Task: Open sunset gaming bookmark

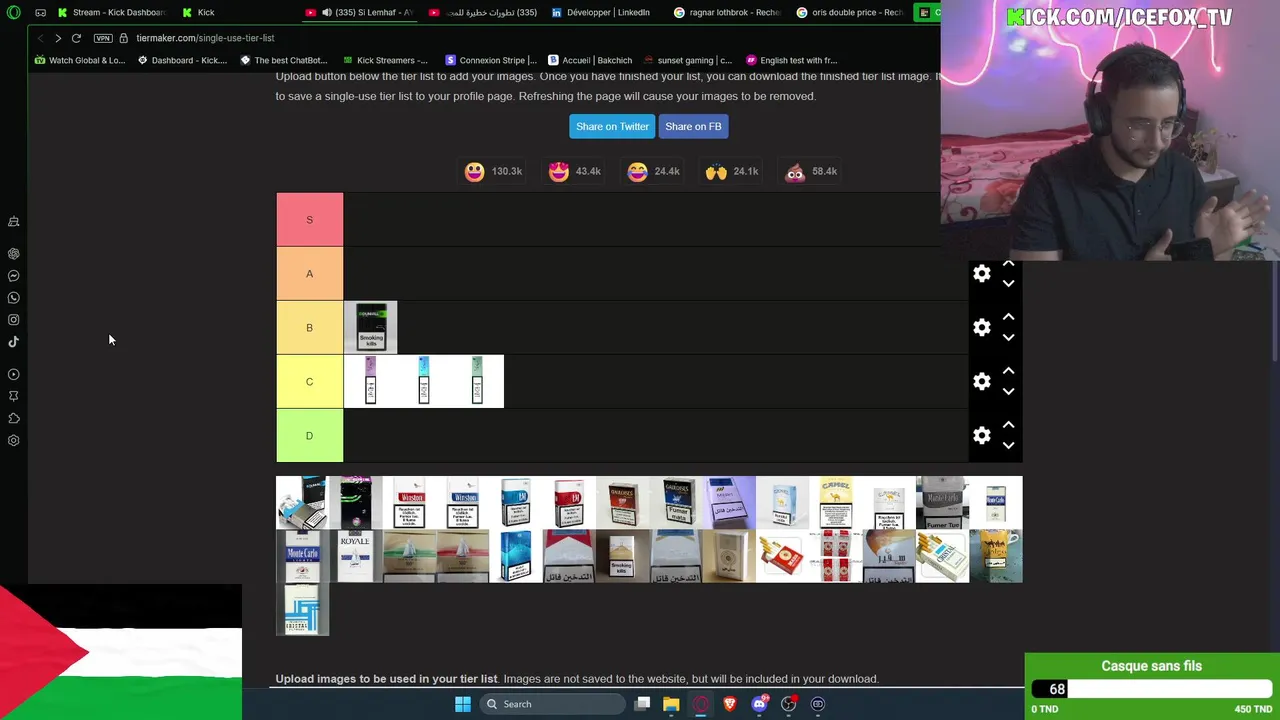Action: tap(687, 60)
